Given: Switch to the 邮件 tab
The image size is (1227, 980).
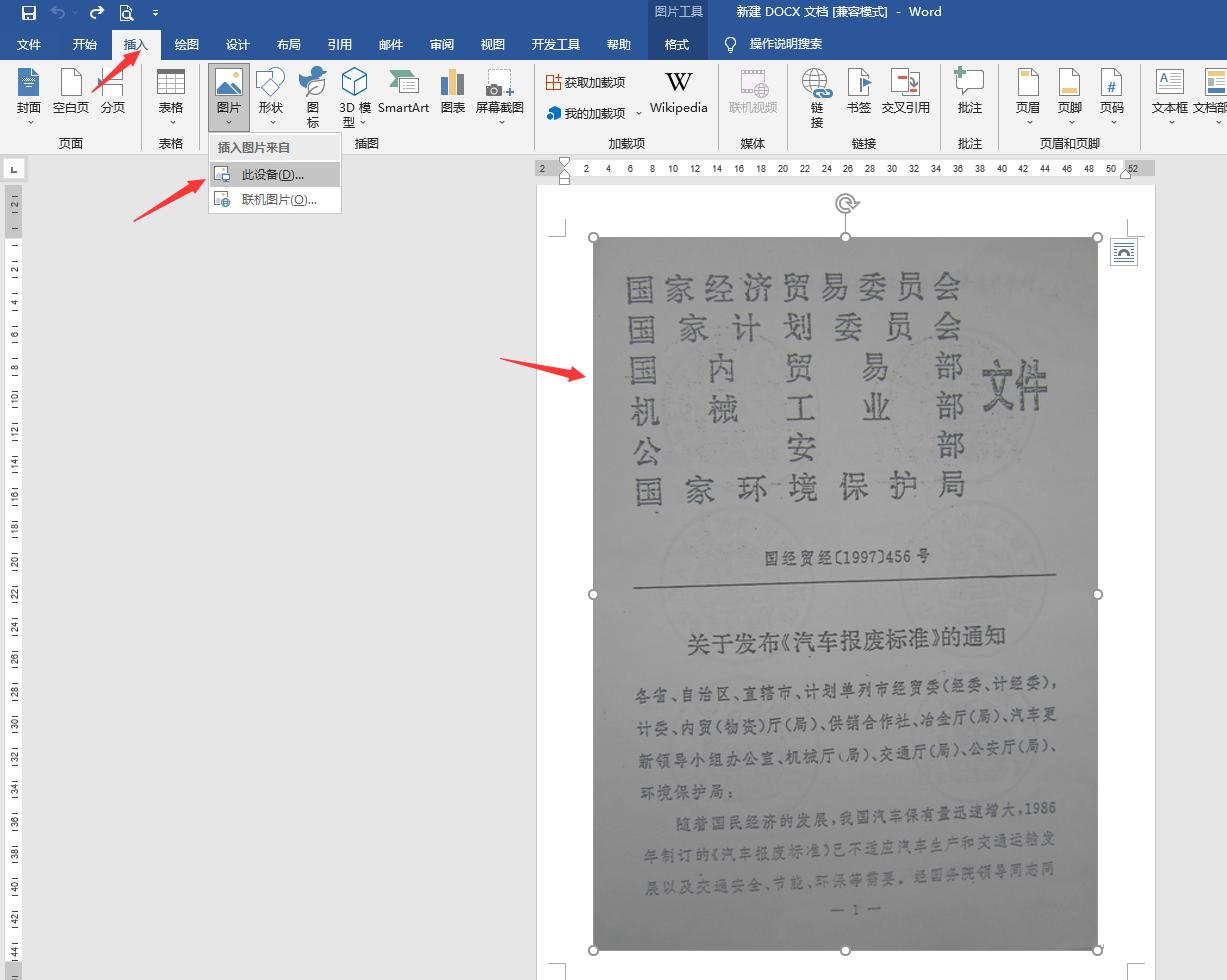Looking at the screenshot, I should pos(391,44).
